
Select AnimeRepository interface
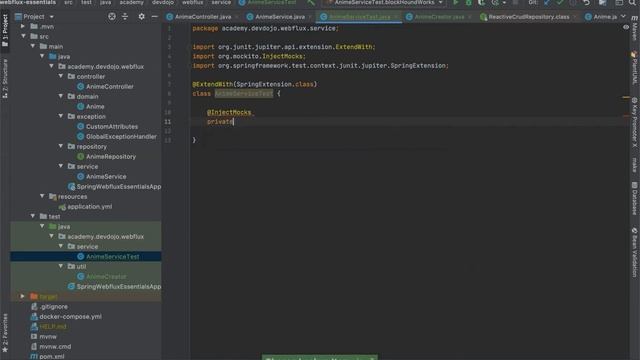[111, 156]
